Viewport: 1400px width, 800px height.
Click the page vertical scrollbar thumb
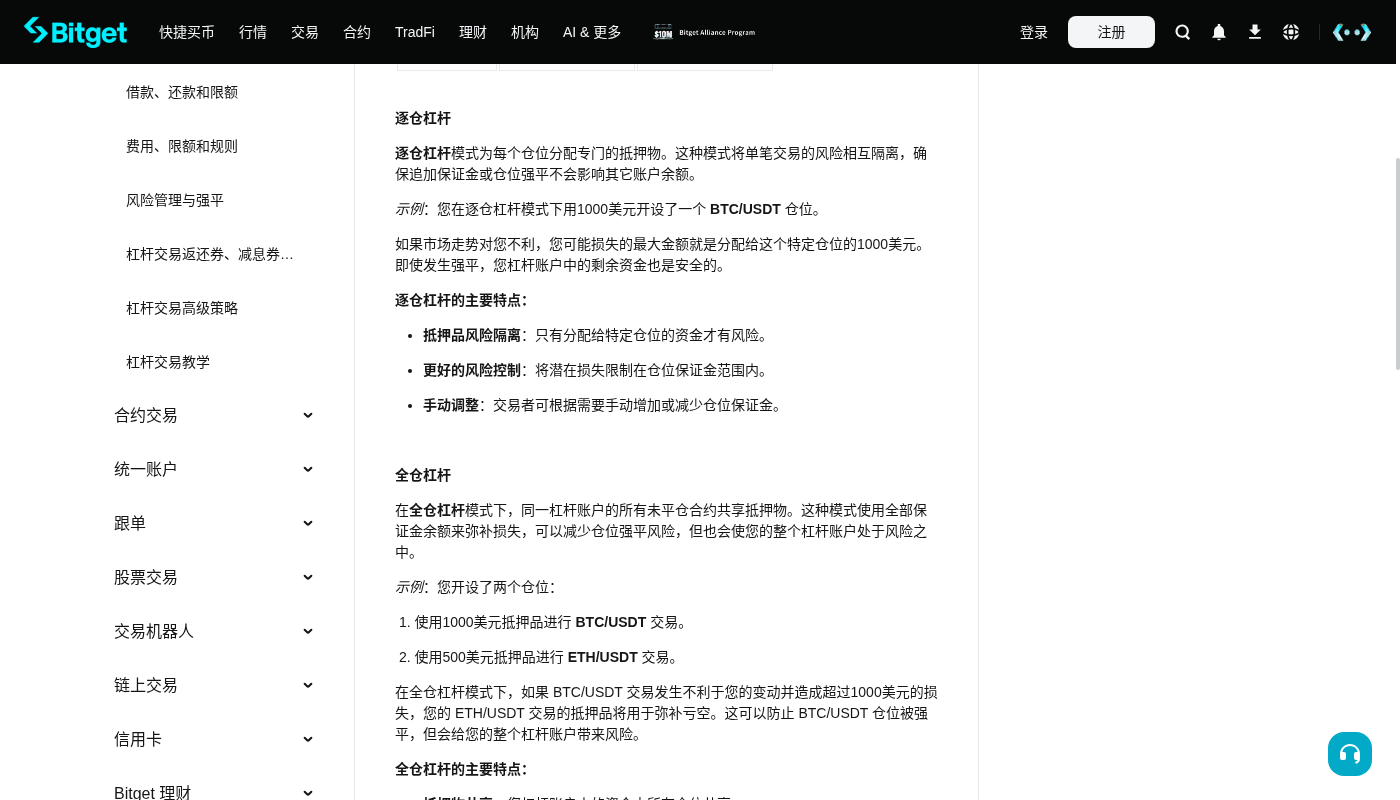point(1398,263)
